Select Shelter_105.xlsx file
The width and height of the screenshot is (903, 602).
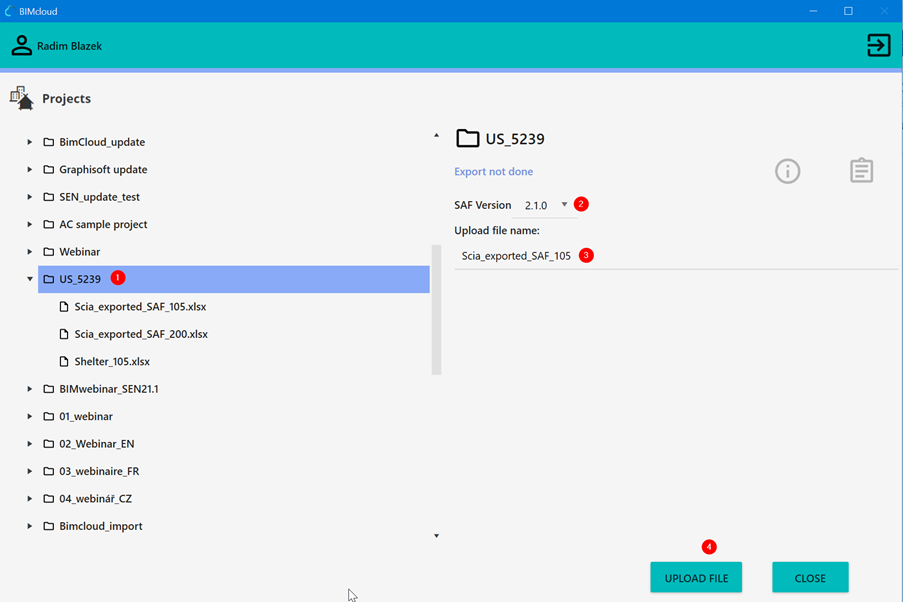[112, 361]
